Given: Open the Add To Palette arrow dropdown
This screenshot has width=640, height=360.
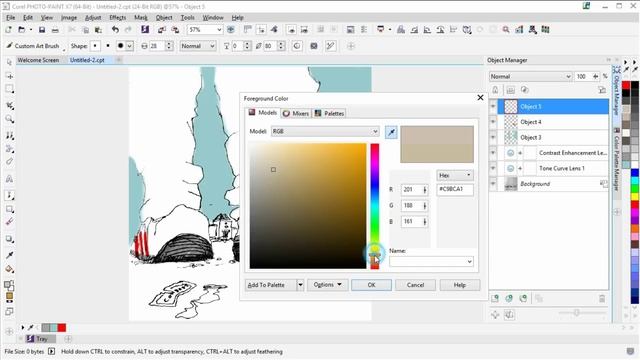Looking at the screenshot, I should click(300, 285).
